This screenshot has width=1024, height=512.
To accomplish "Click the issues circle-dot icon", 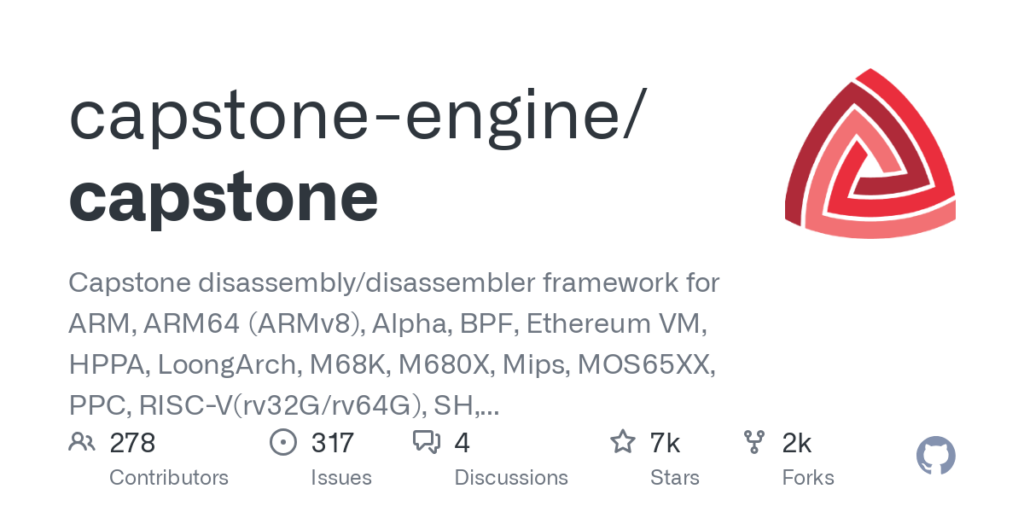I will point(284,442).
